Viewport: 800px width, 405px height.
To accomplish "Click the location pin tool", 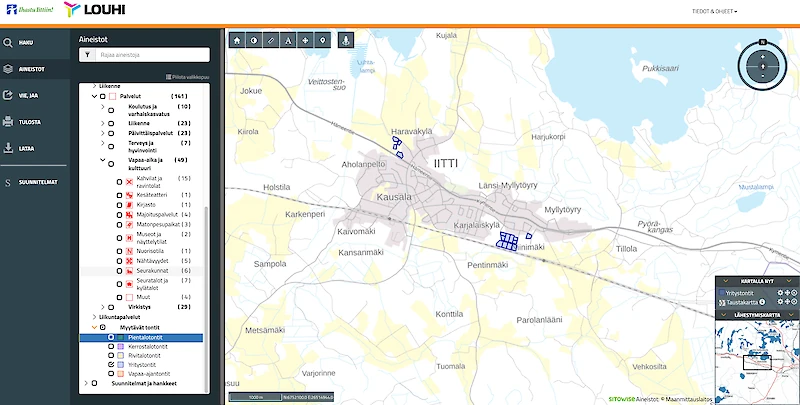I will 321,41.
